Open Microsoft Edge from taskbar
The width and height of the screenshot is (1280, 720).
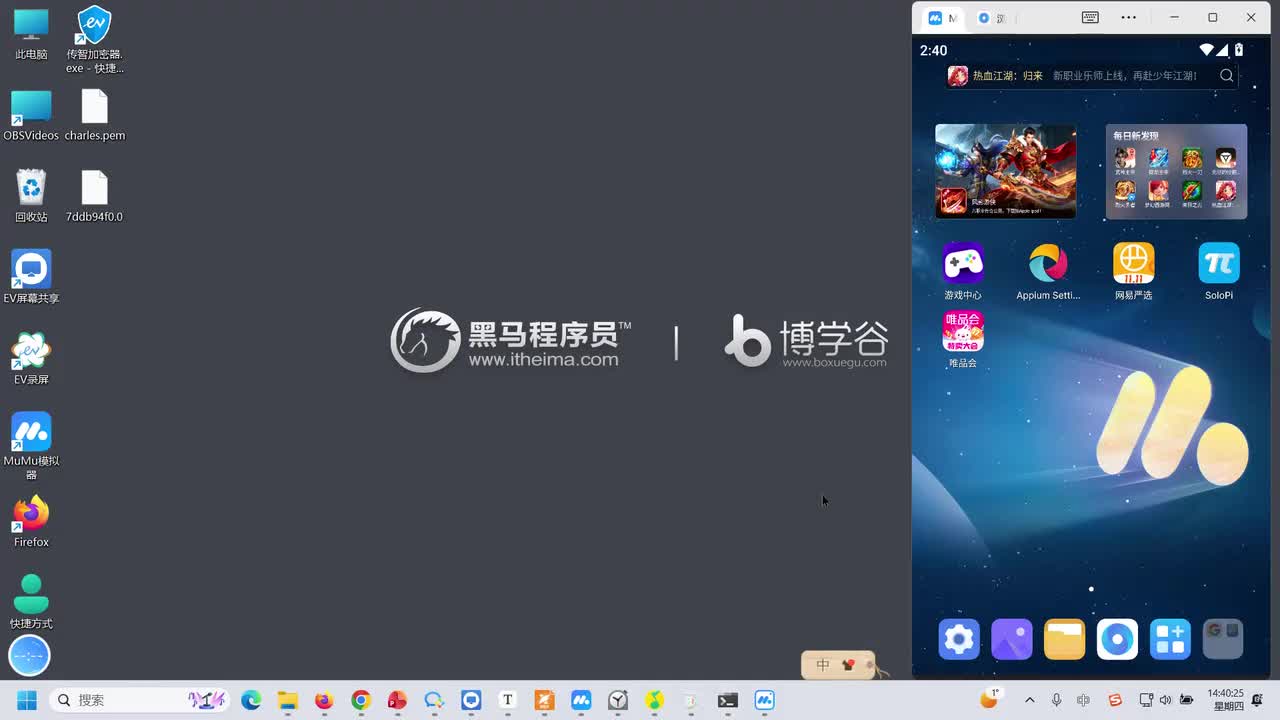pyautogui.click(x=251, y=700)
